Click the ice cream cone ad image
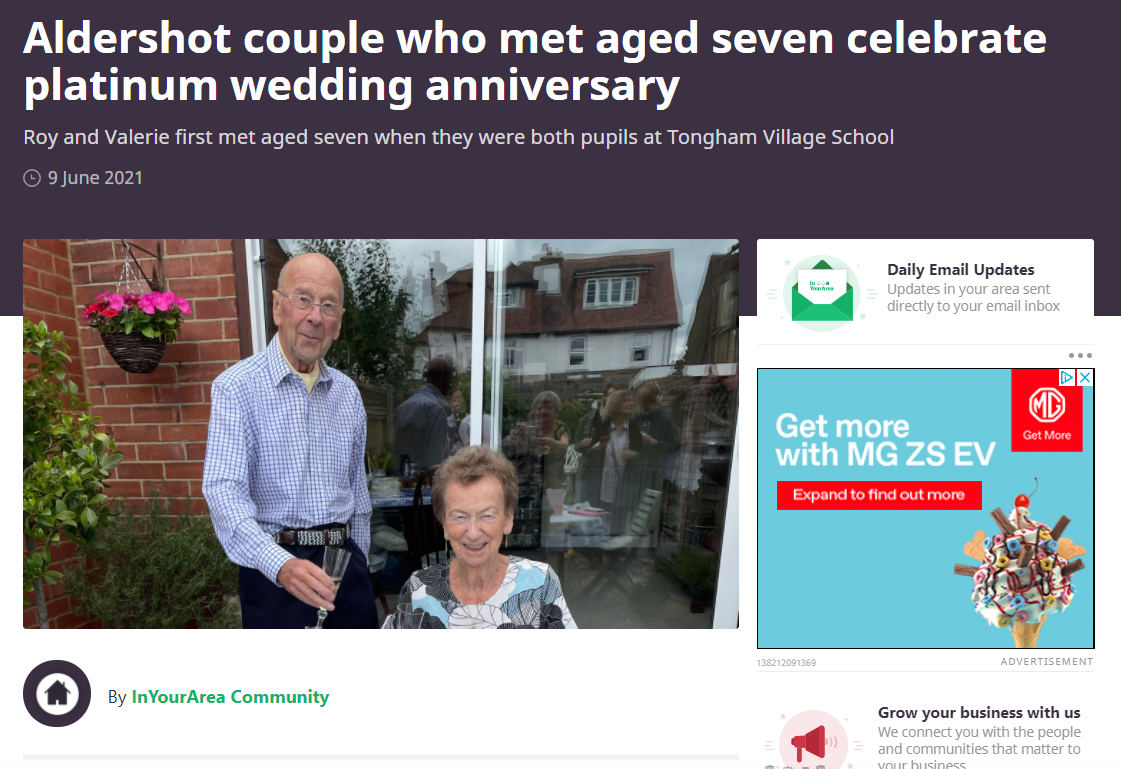 click(x=1020, y=564)
